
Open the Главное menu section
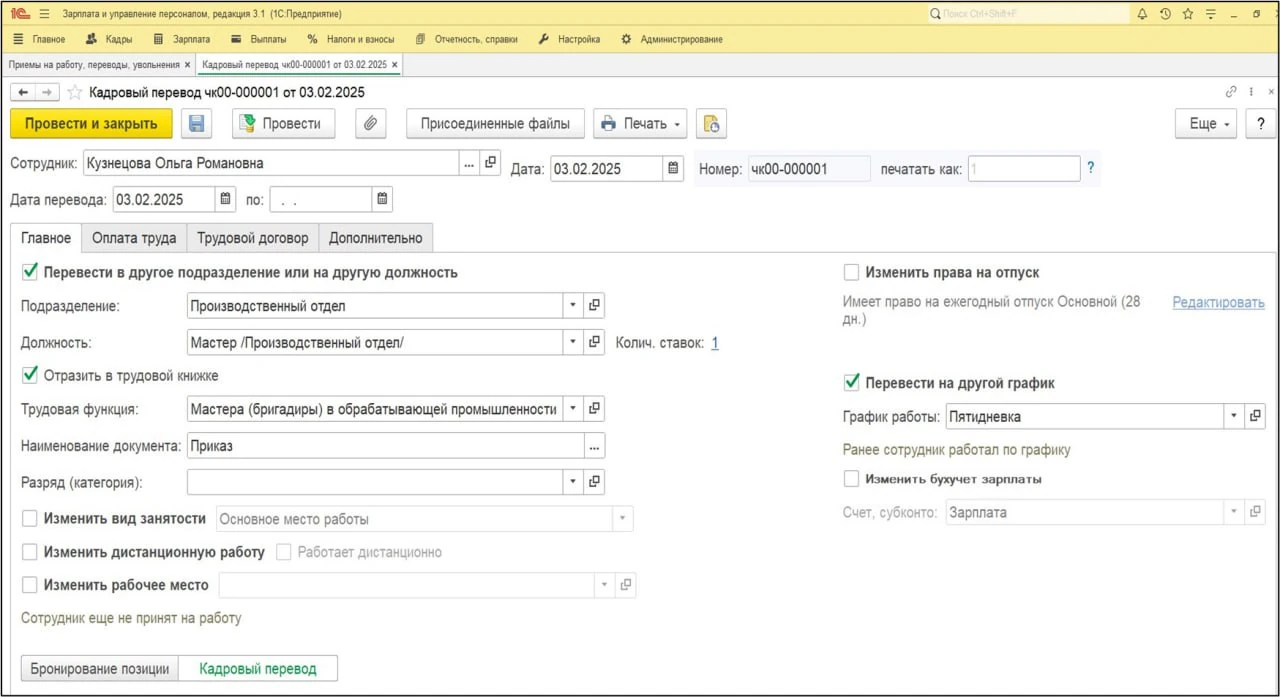pyautogui.click(x=39, y=39)
